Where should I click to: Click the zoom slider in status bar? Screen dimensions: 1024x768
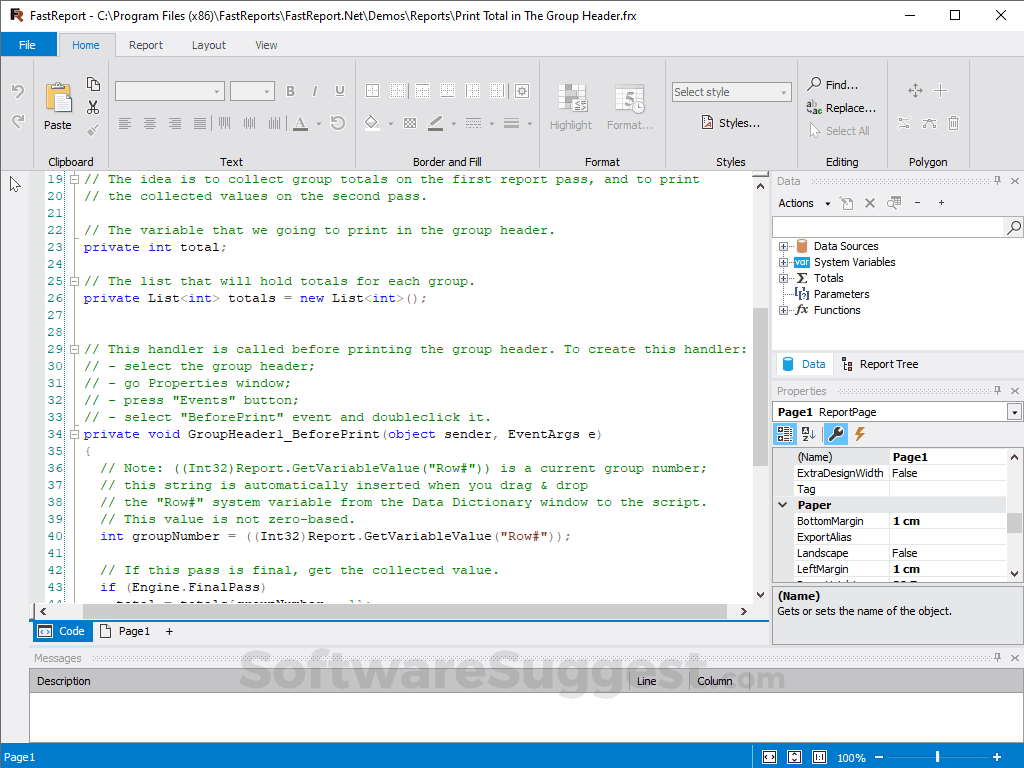pyautogui.click(x=937, y=757)
